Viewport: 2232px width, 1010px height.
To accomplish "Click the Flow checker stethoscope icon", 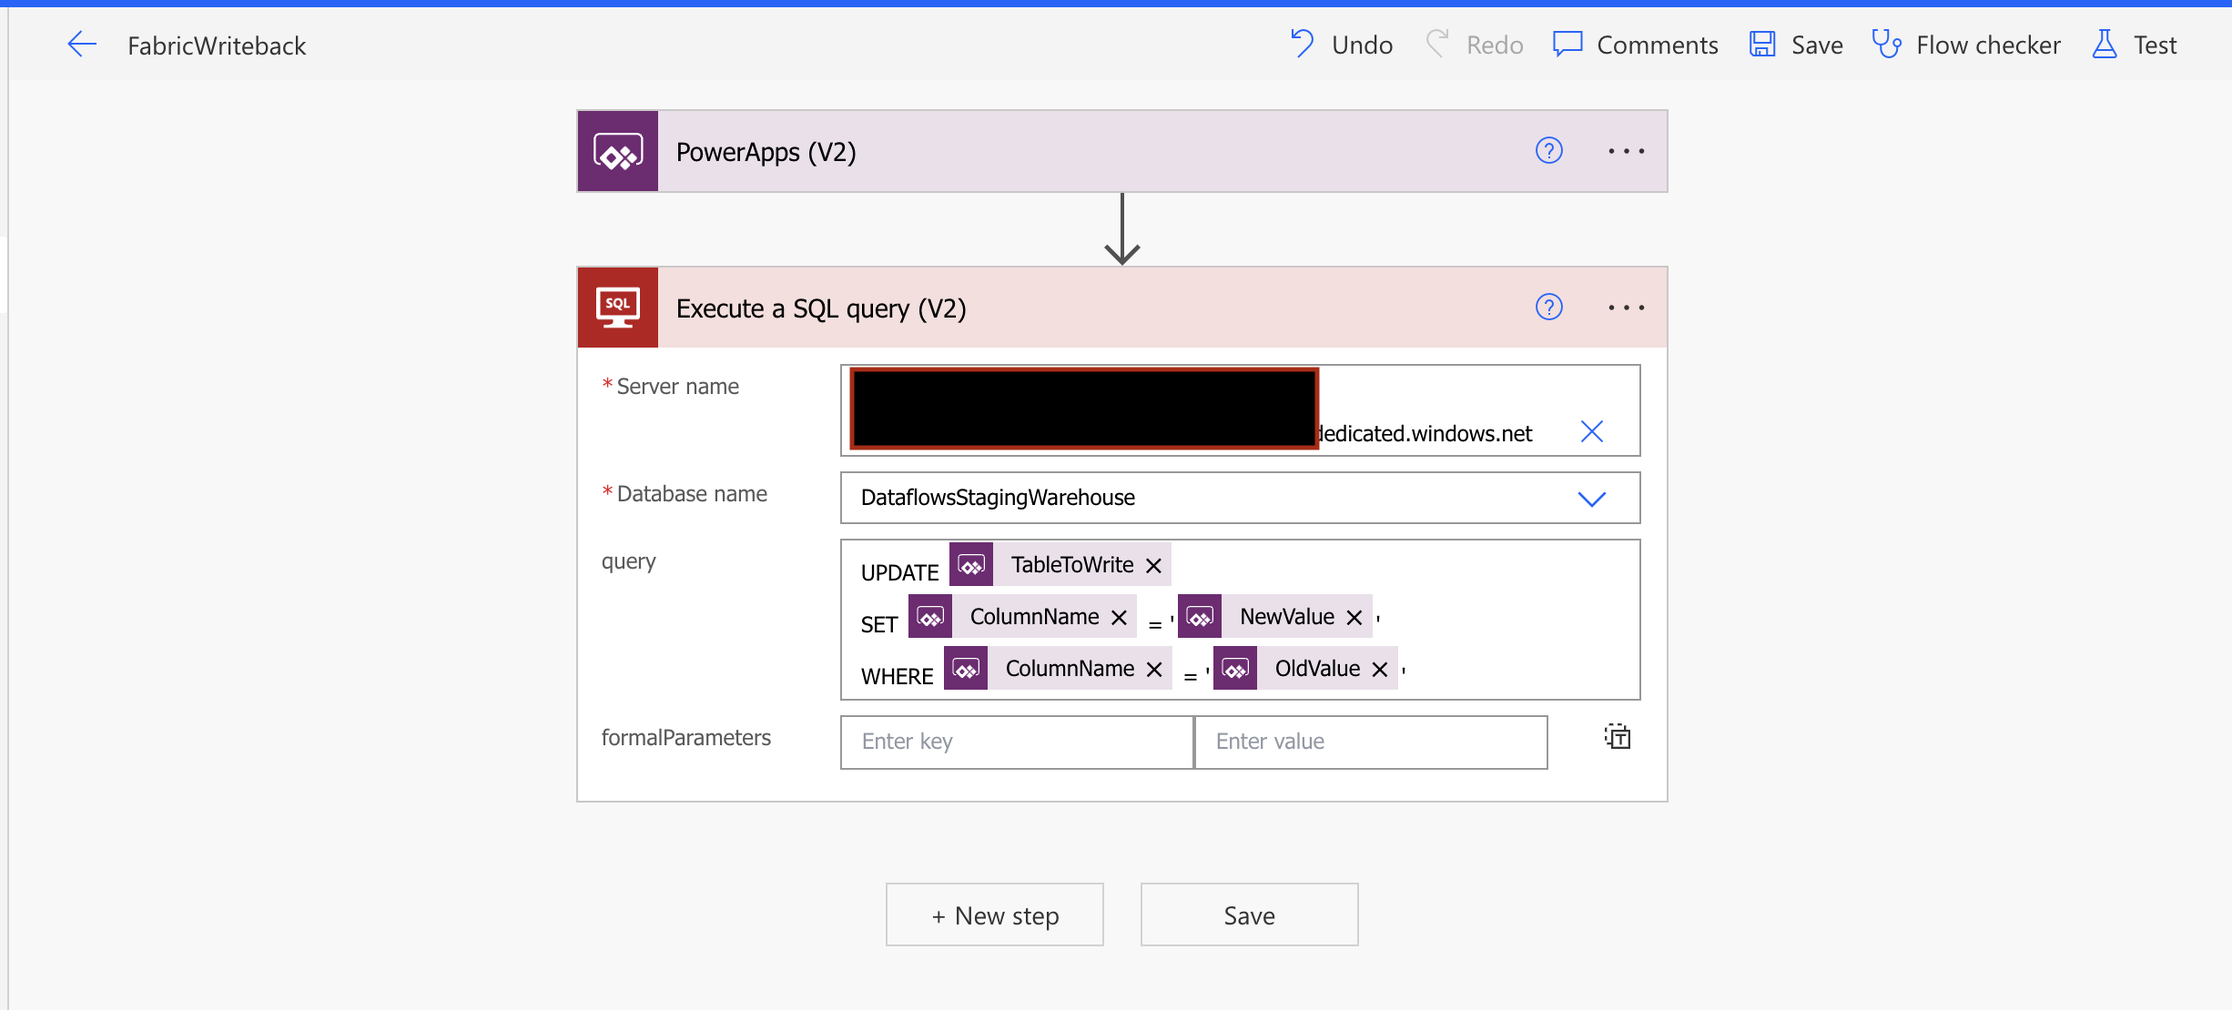I will (x=1886, y=45).
